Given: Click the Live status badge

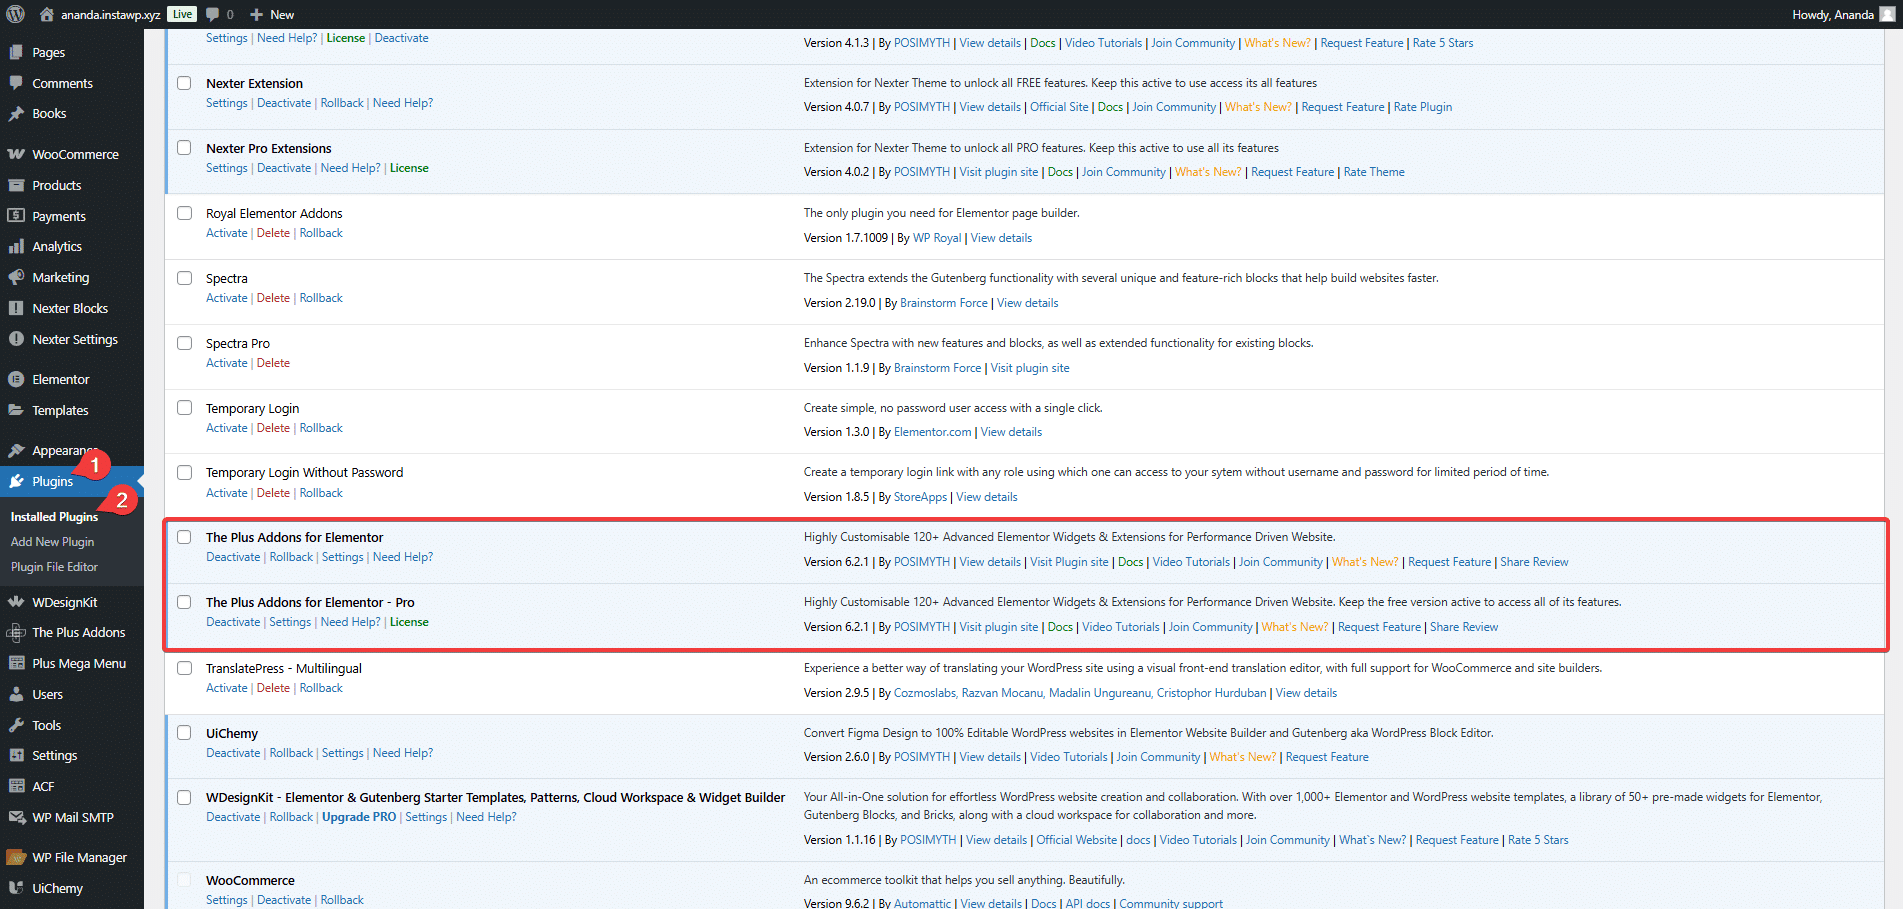Looking at the screenshot, I should [x=182, y=14].
